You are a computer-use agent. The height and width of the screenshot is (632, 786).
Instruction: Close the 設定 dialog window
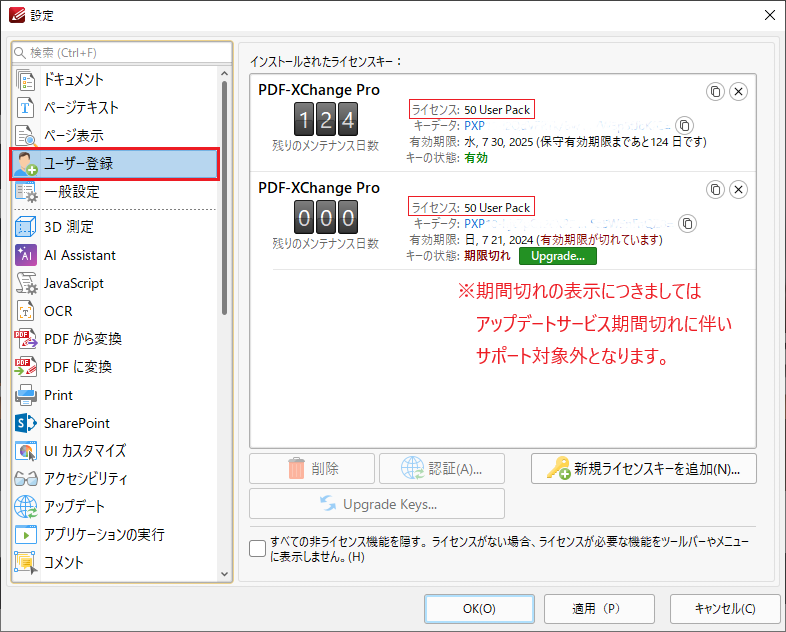point(769,15)
